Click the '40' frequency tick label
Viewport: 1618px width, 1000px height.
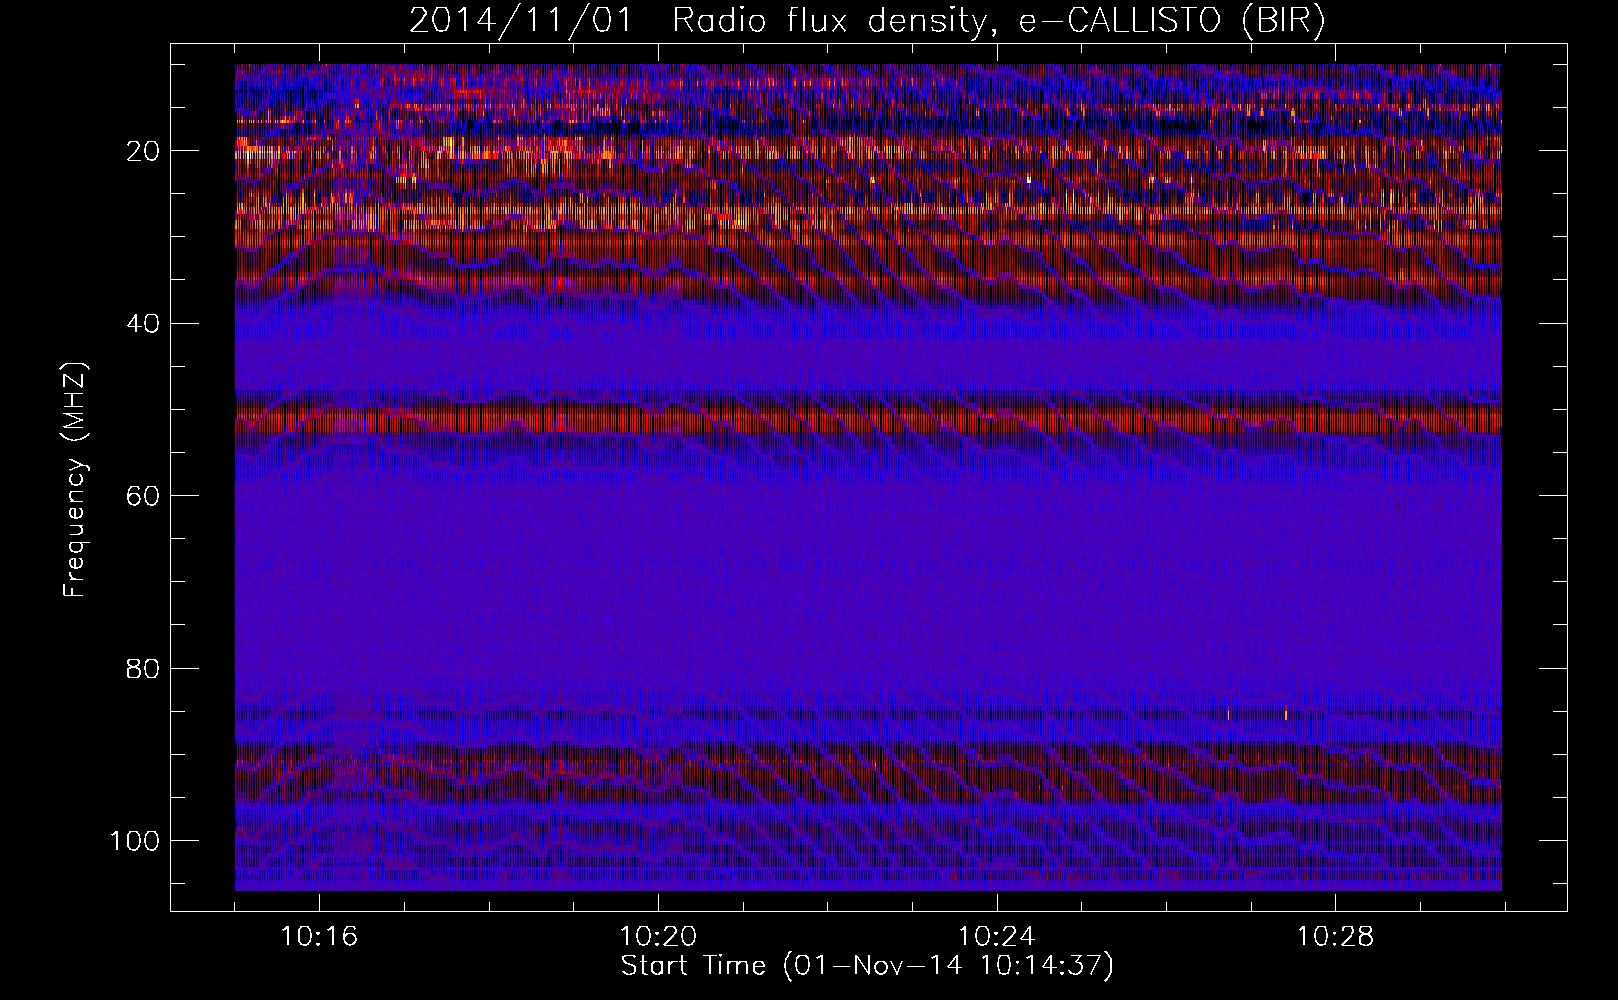click(144, 324)
